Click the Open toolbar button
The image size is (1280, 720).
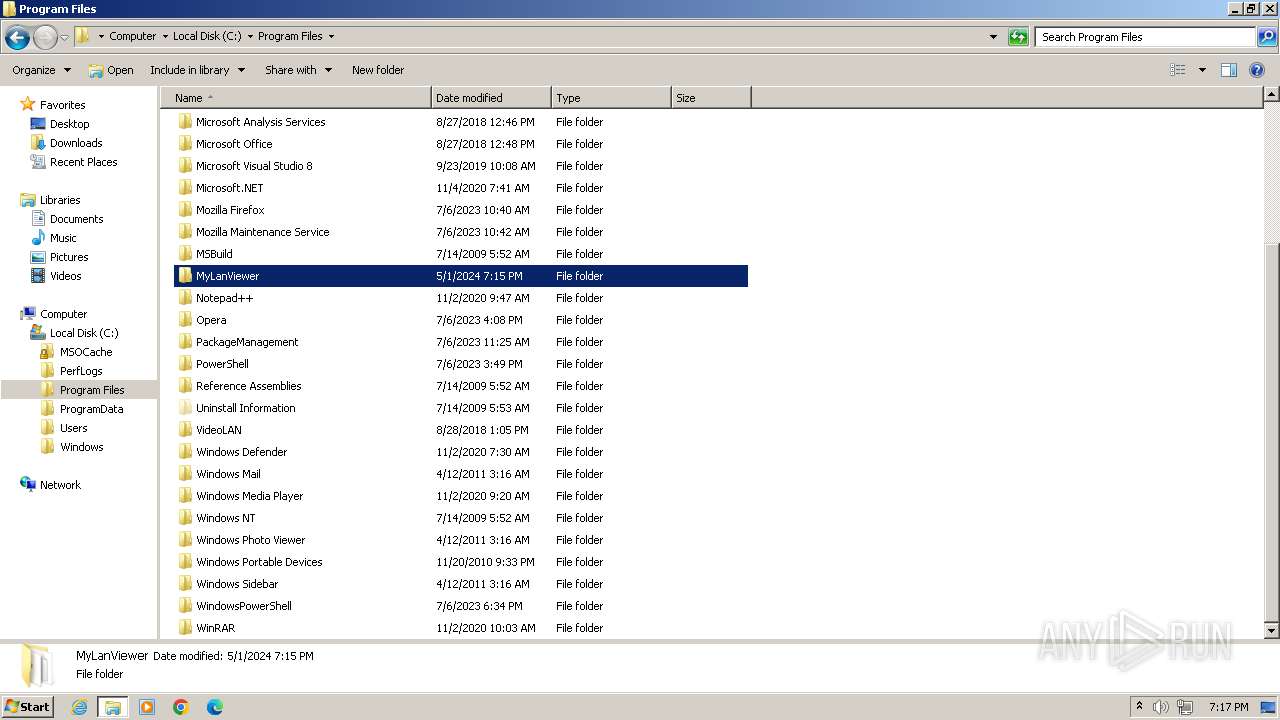point(110,70)
